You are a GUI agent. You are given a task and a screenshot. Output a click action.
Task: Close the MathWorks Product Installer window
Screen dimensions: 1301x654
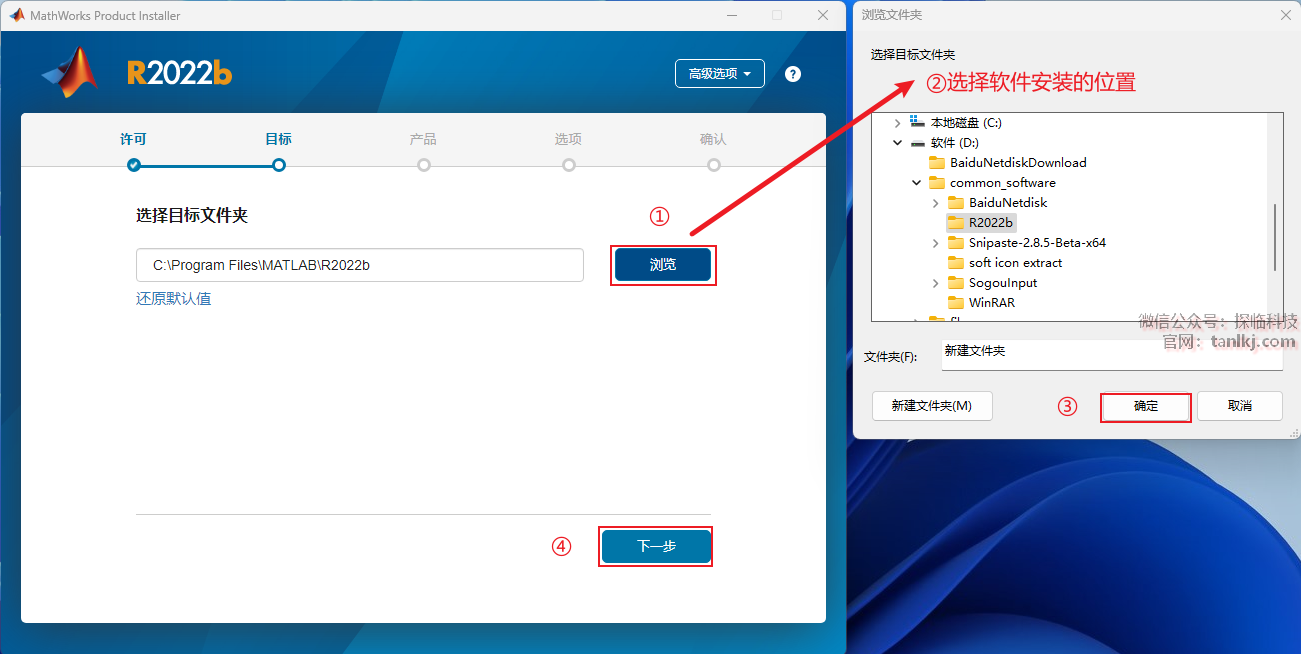point(823,15)
